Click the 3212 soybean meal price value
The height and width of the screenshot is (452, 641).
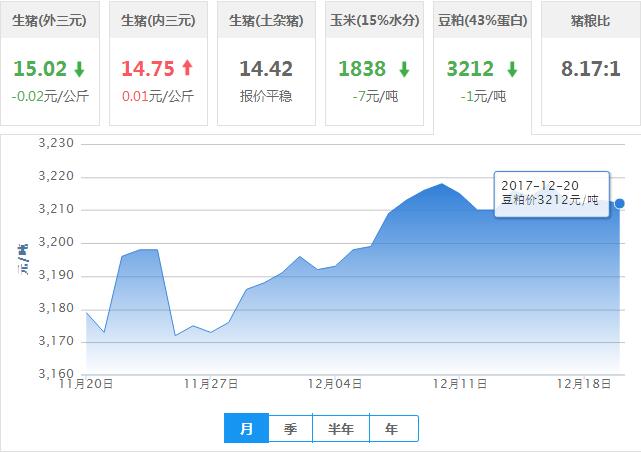pos(470,69)
